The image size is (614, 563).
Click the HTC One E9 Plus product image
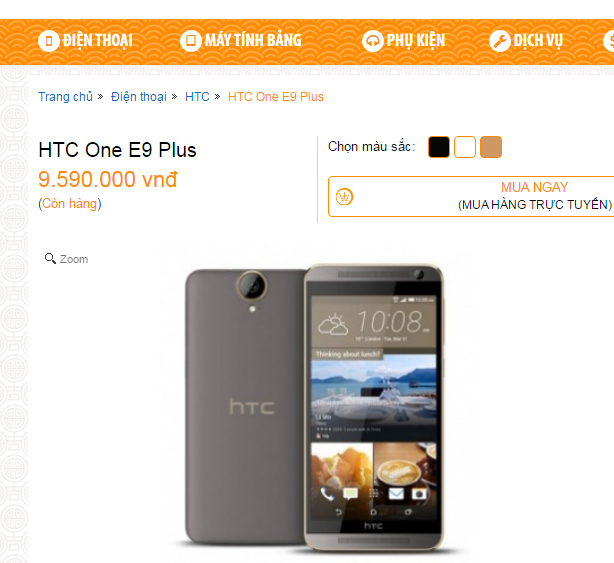pos(314,407)
